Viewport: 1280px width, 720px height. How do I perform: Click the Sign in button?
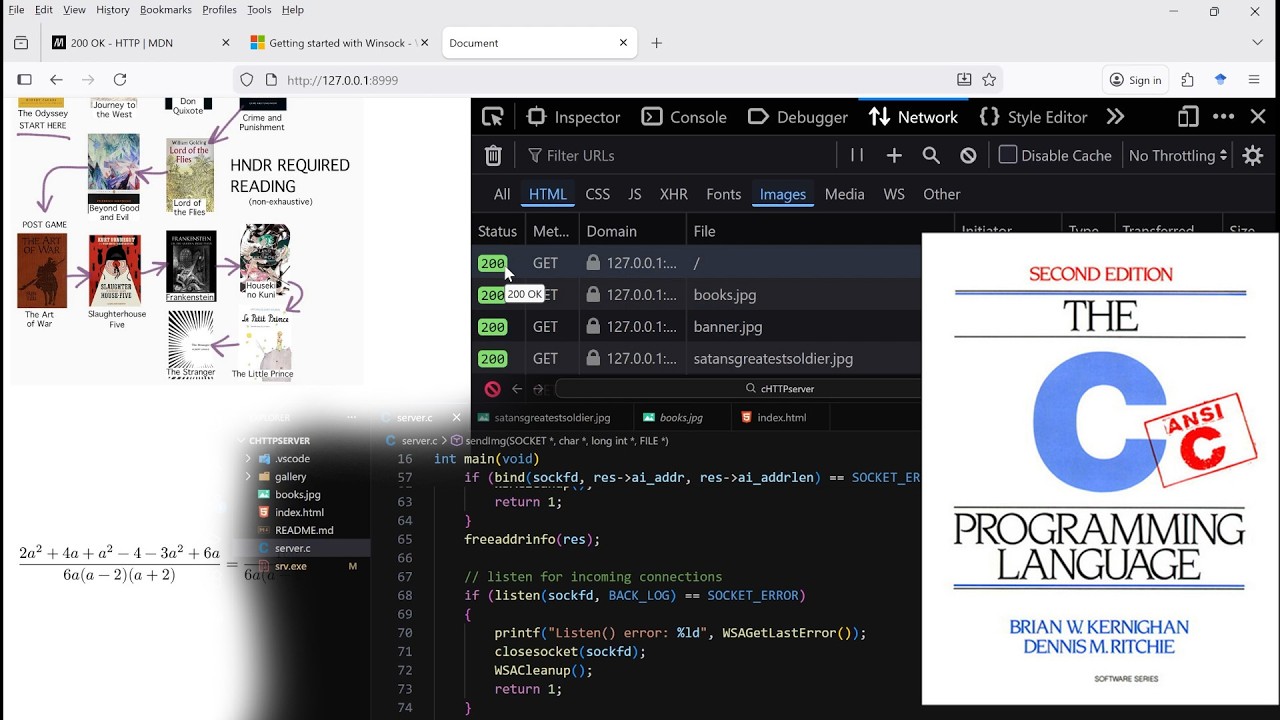pyautogui.click(x=1135, y=80)
